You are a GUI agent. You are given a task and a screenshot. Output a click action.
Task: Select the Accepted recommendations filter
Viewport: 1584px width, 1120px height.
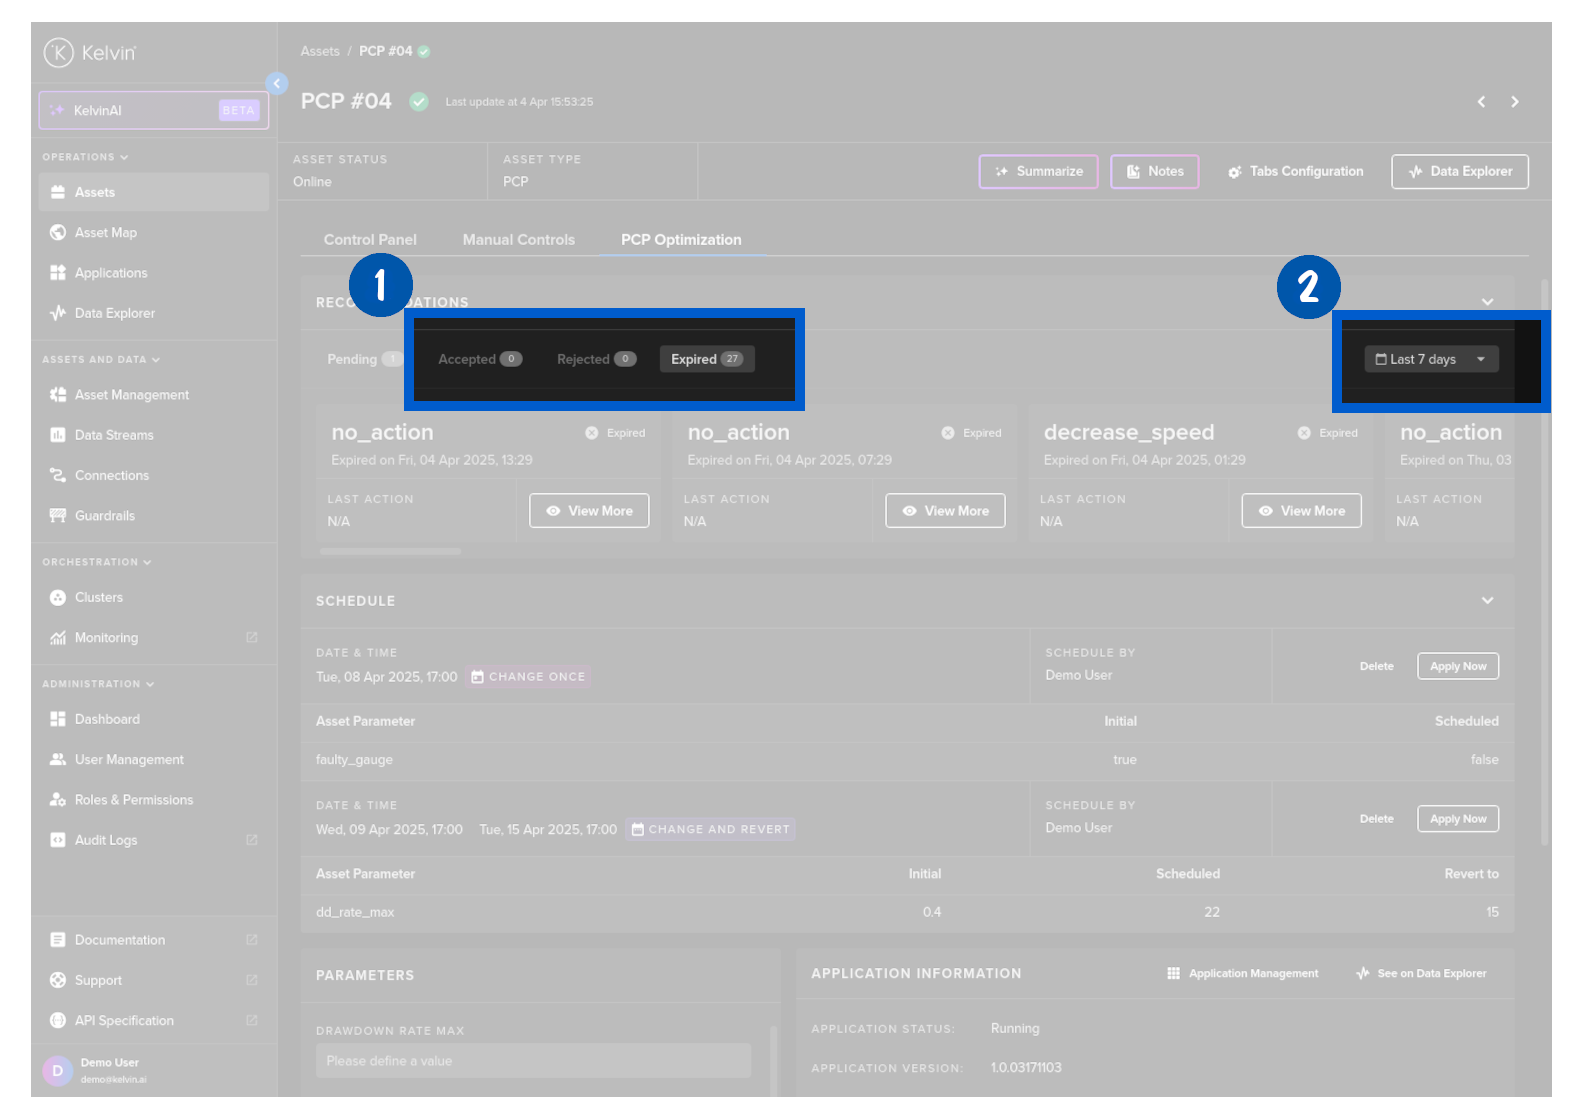[479, 359]
